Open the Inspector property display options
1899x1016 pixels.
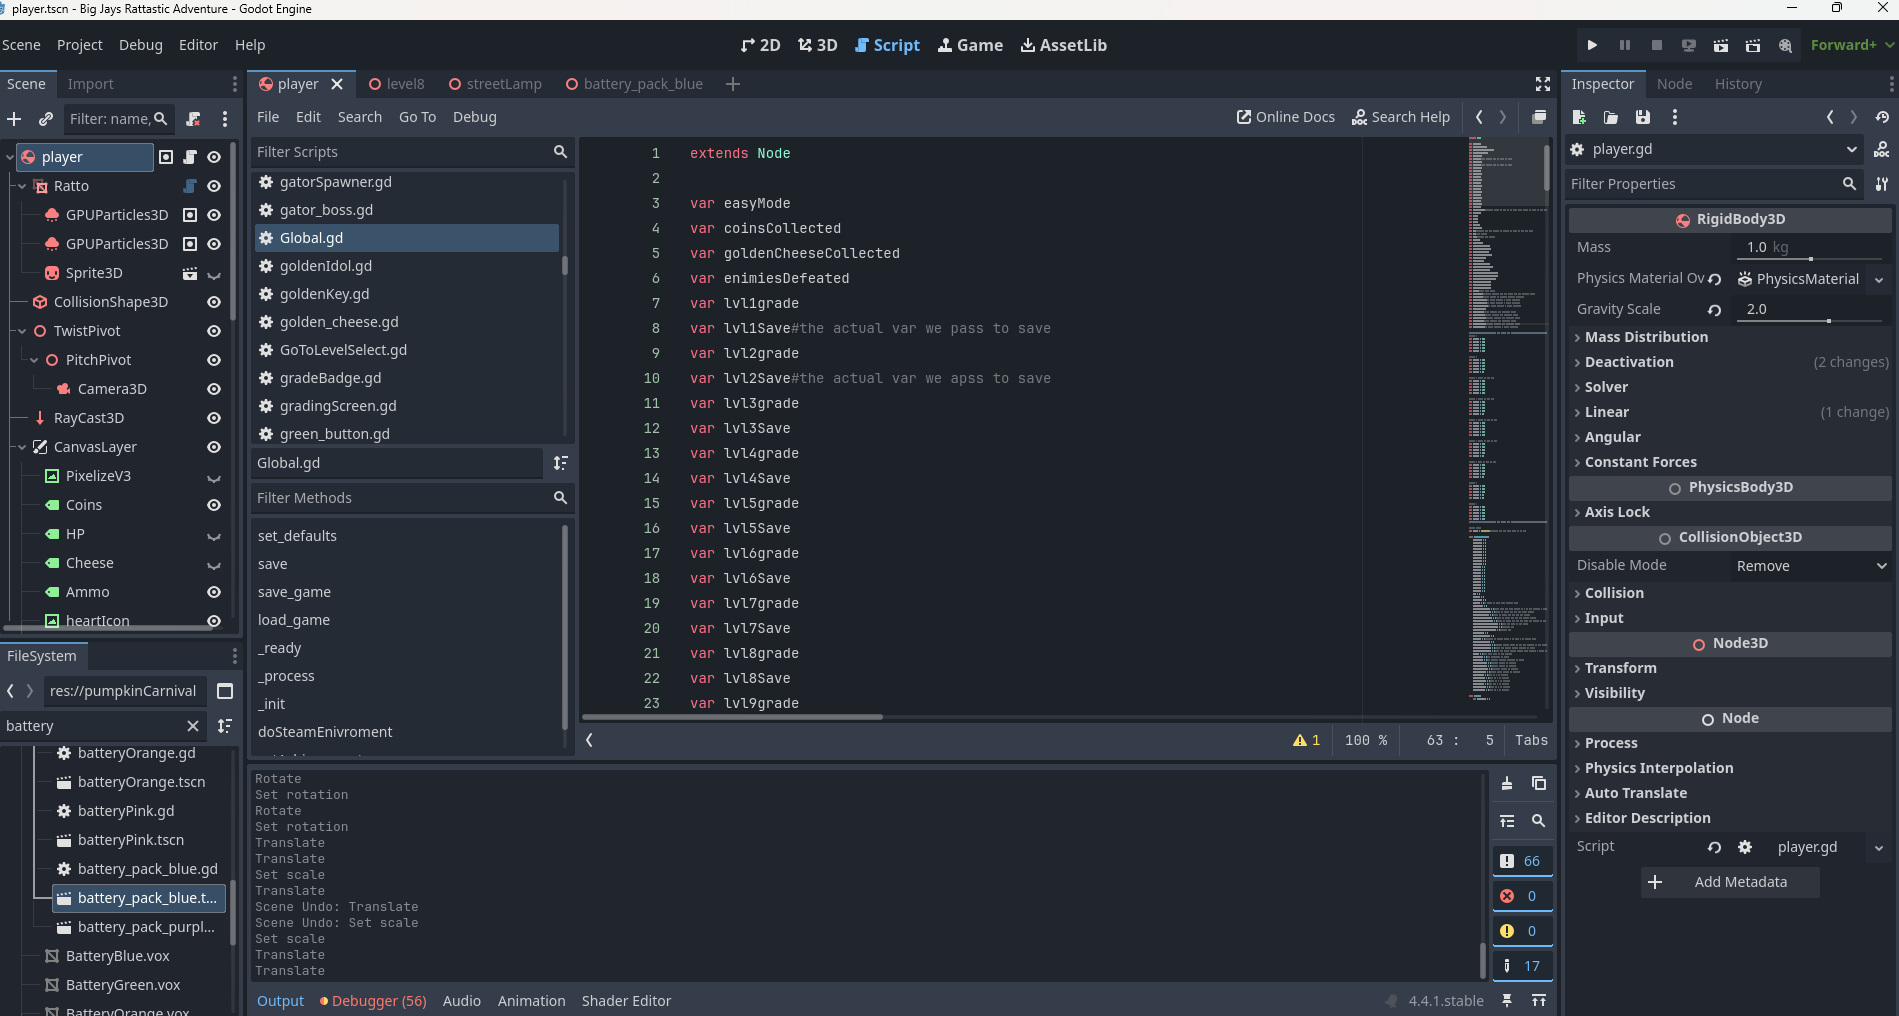tap(1882, 184)
